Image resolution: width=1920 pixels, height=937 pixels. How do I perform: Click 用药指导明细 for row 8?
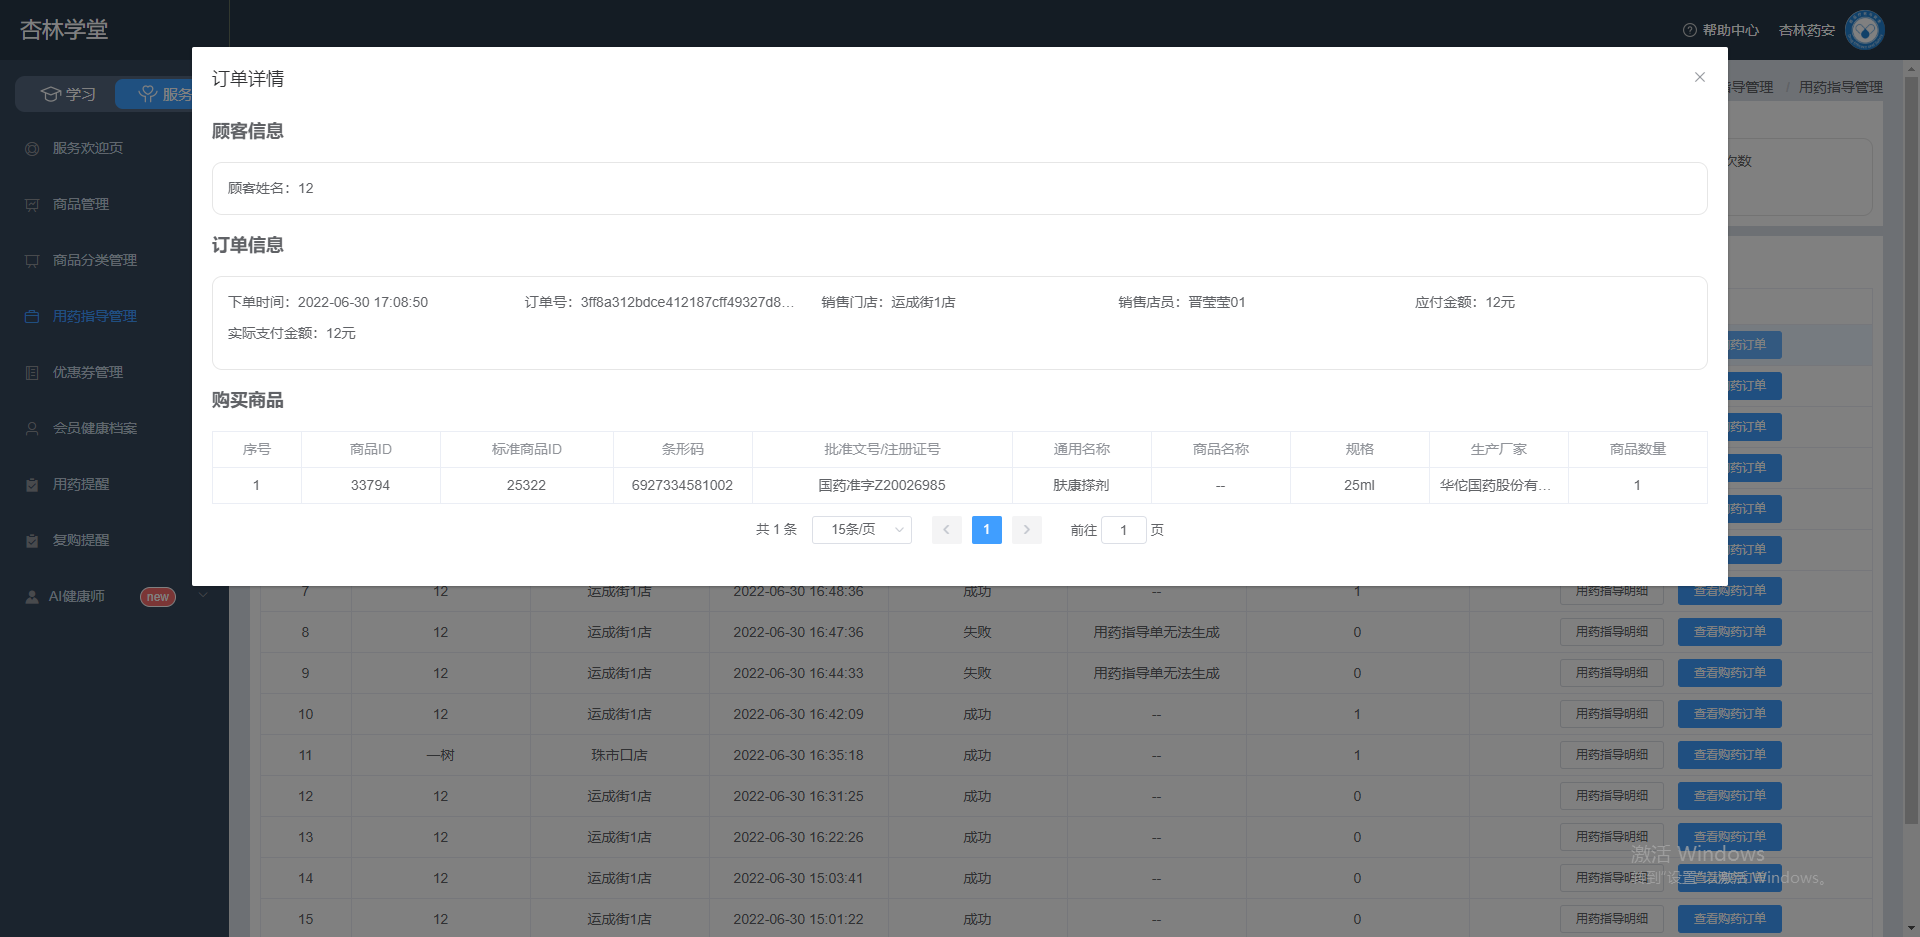point(1611,632)
